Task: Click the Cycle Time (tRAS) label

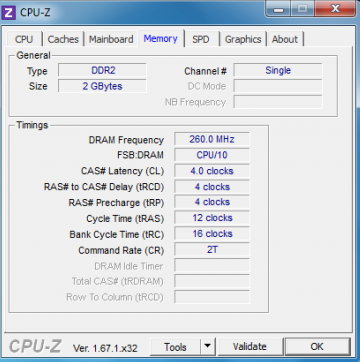Action: (125, 219)
